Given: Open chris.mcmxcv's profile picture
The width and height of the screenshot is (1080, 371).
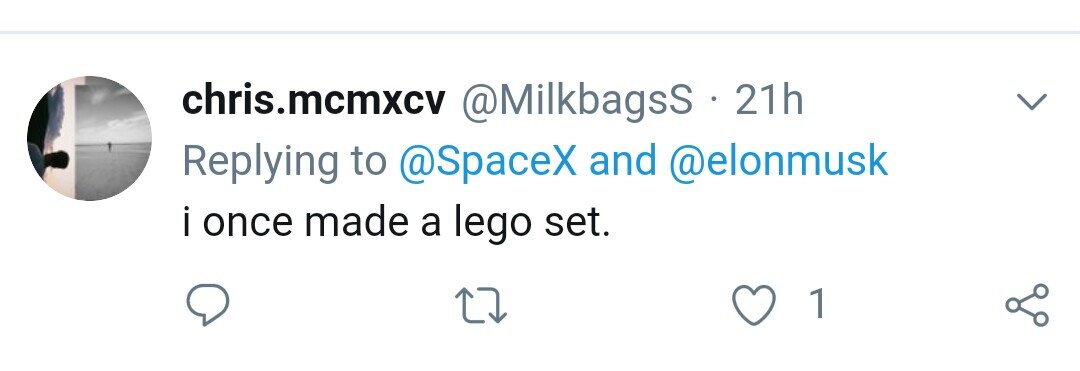Looking at the screenshot, I should (90, 138).
